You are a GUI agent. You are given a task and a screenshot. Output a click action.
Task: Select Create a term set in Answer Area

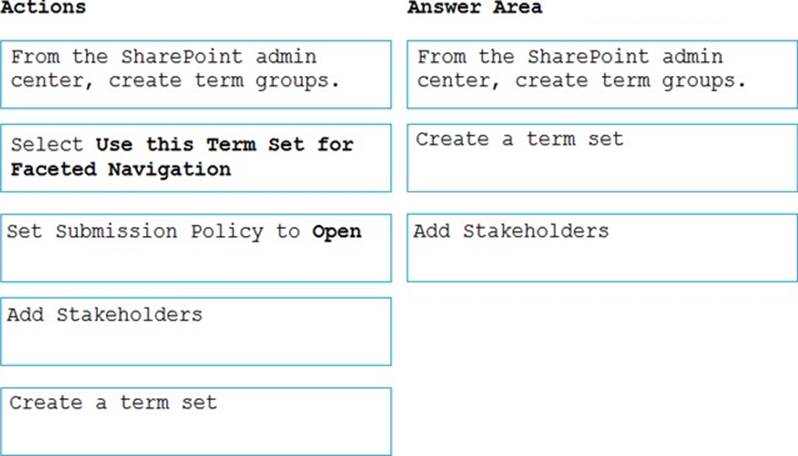pyautogui.click(x=602, y=158)
